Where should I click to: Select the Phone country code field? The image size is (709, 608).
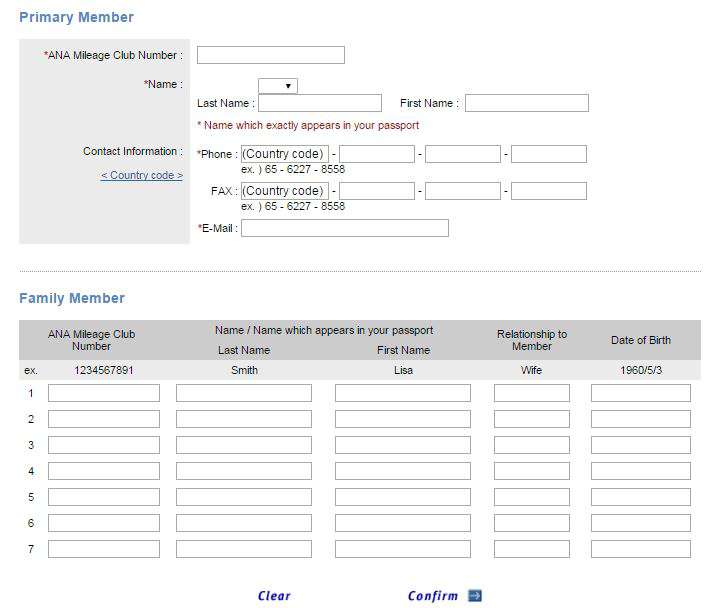[285, 154]
